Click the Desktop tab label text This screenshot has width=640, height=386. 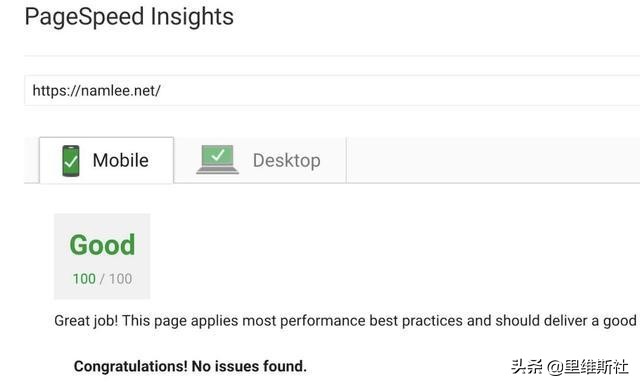[x=287, y=161]
